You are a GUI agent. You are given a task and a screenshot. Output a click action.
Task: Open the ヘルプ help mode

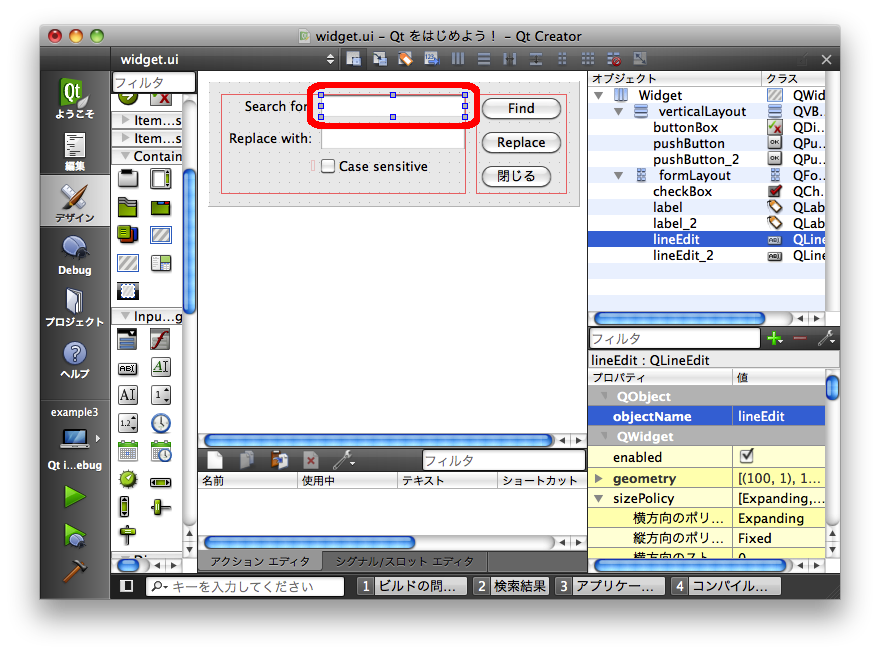74,358
